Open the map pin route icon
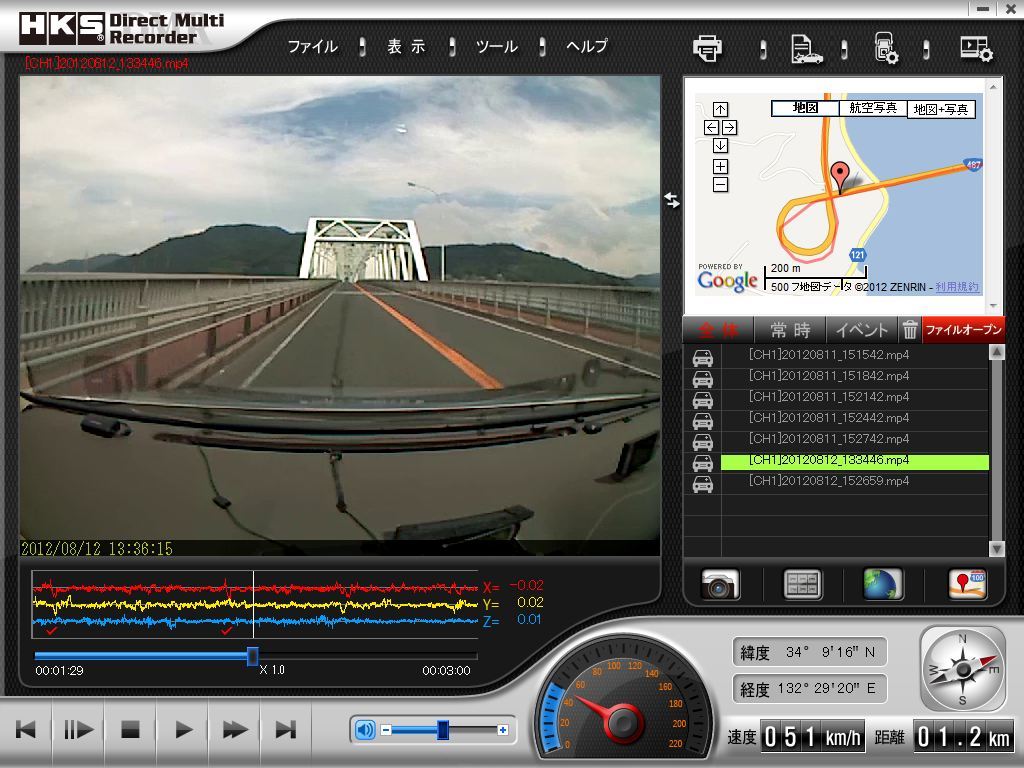Screen dimensions: 1024x768 (x=967, y=583)
